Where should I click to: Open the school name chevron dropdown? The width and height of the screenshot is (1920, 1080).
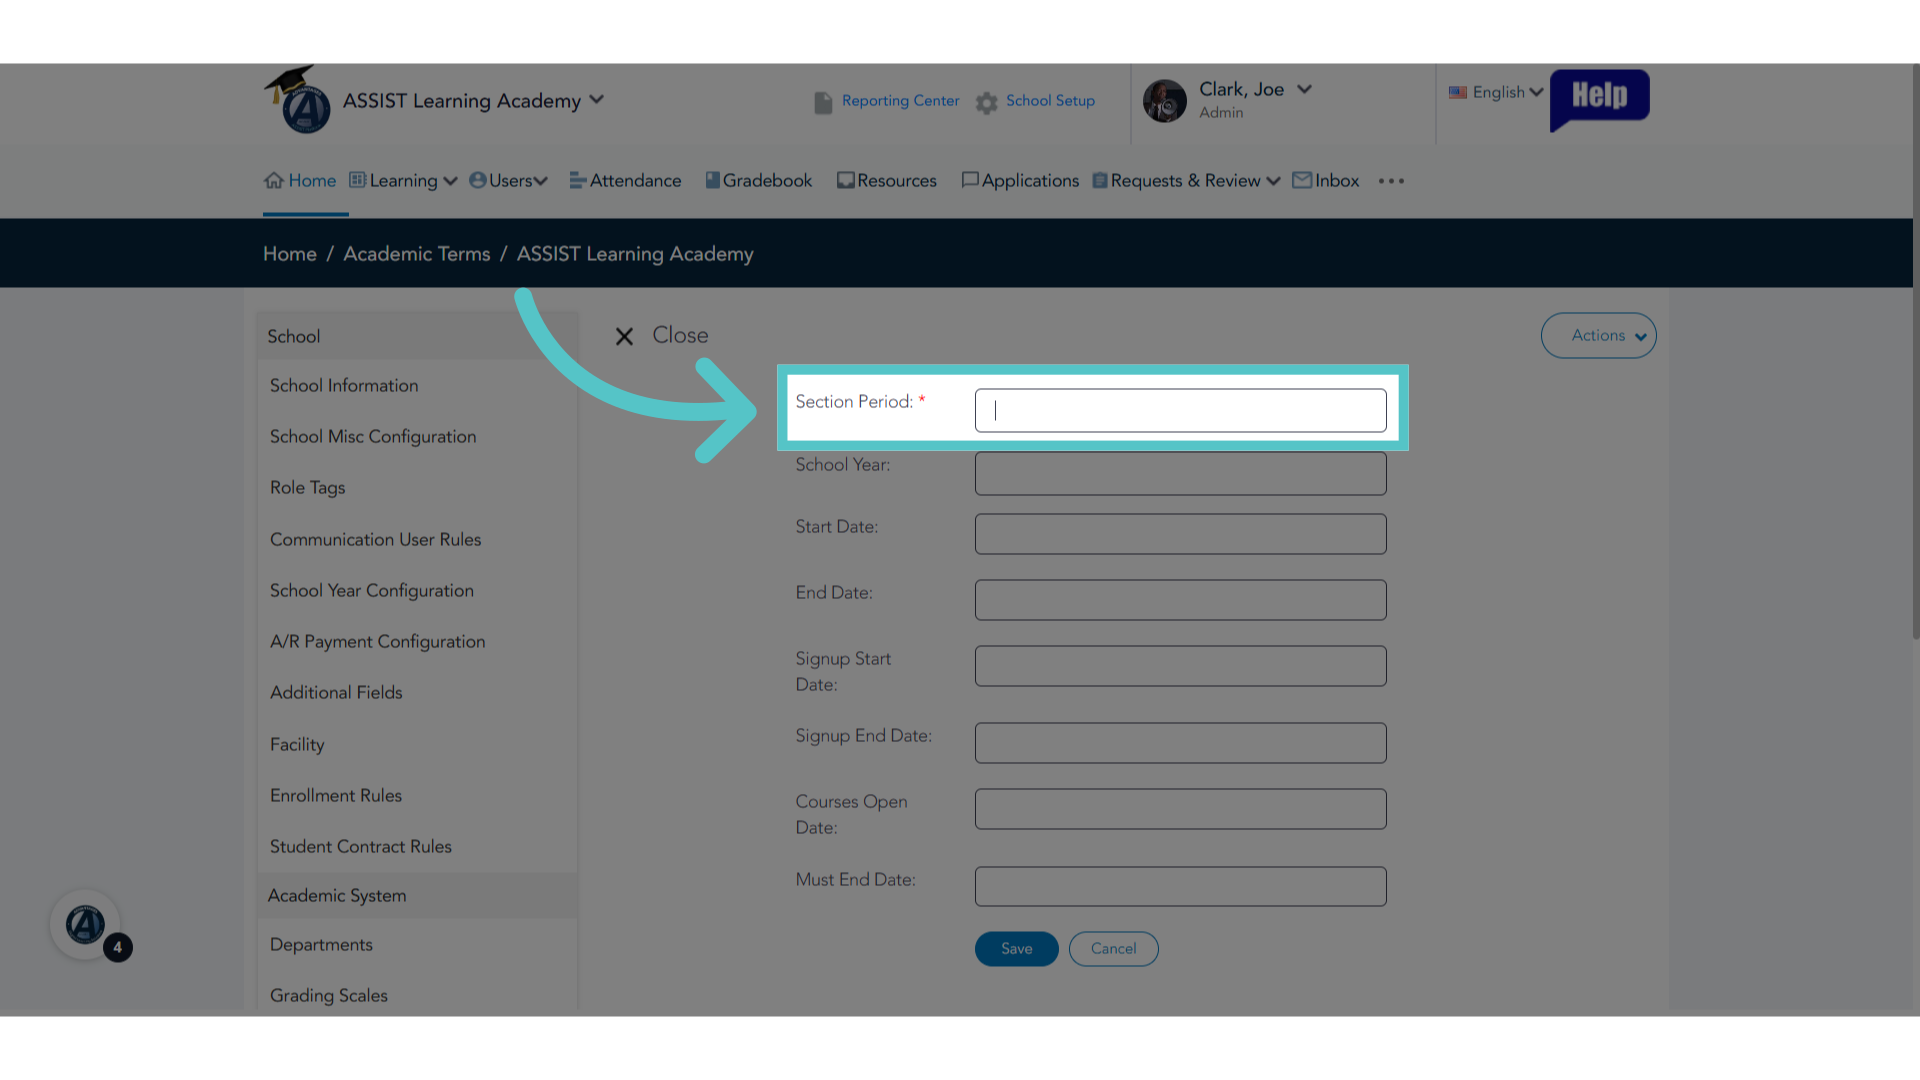pos(597,100)
